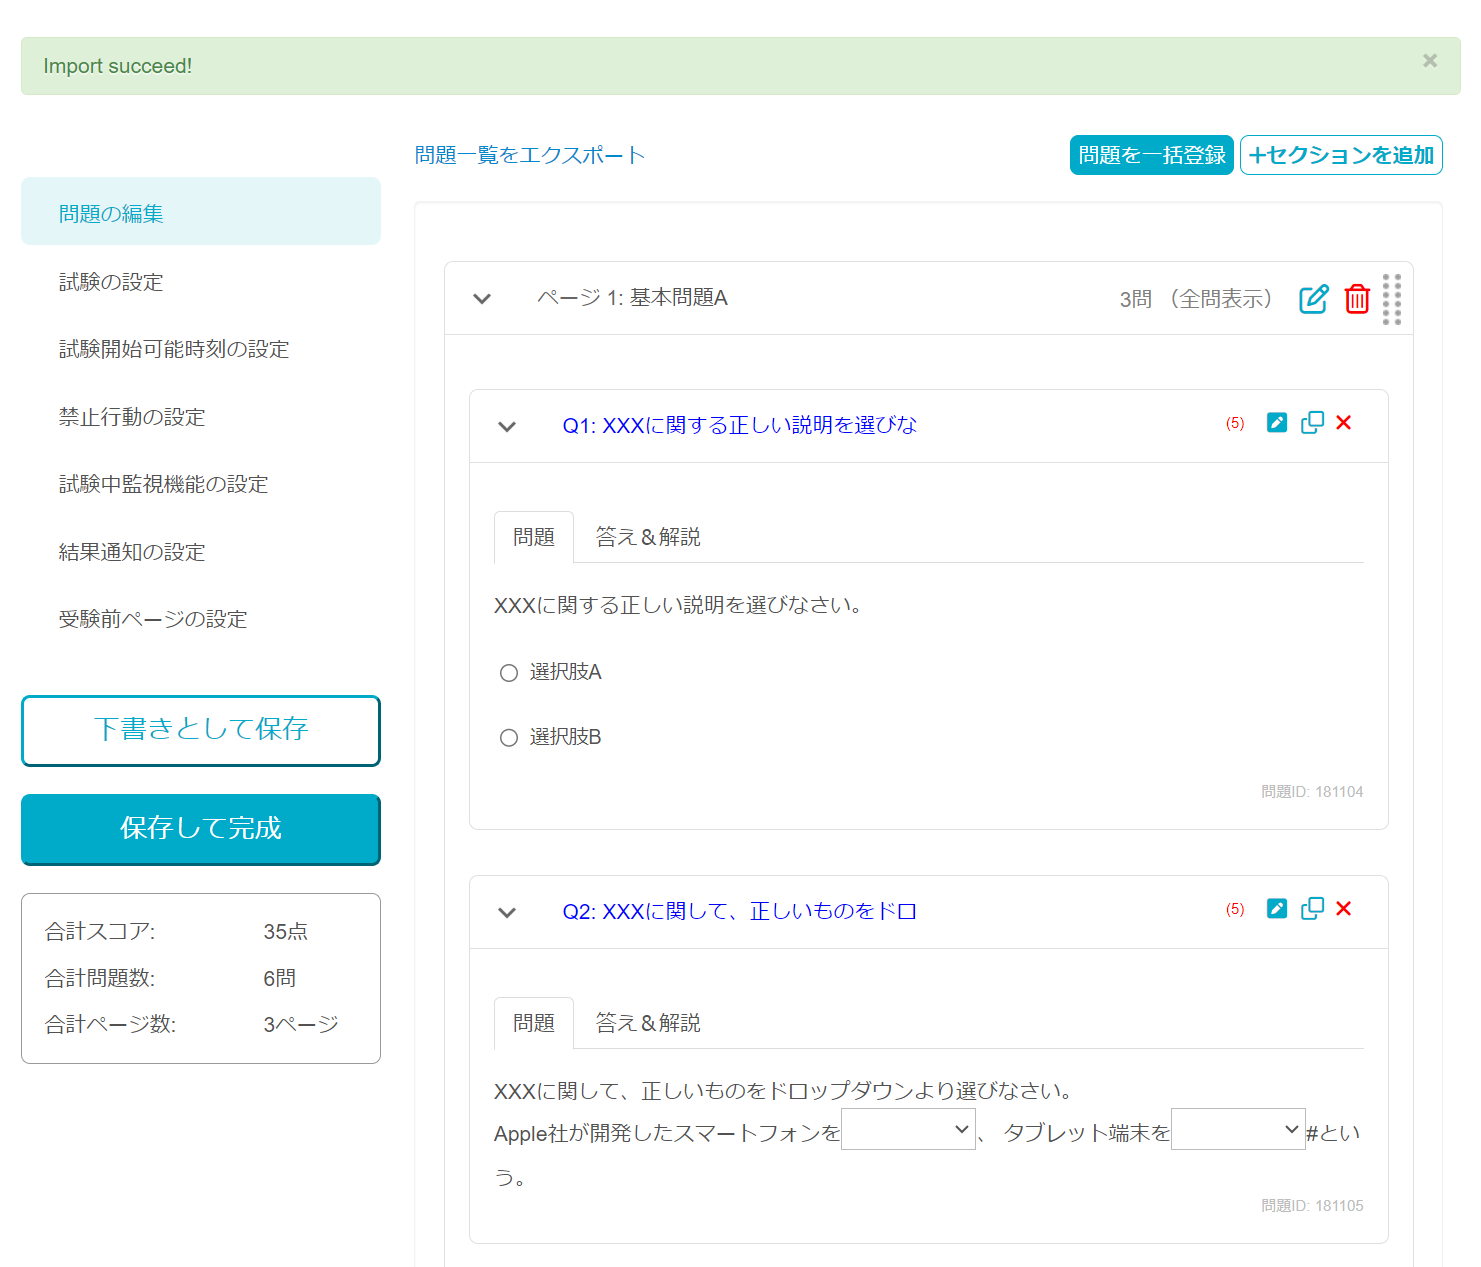Open the tablet answer dropdown in Q2
The height and width of the screenshot is (1267, 1481).
pyautogui.click(x=1238, y=1129)
